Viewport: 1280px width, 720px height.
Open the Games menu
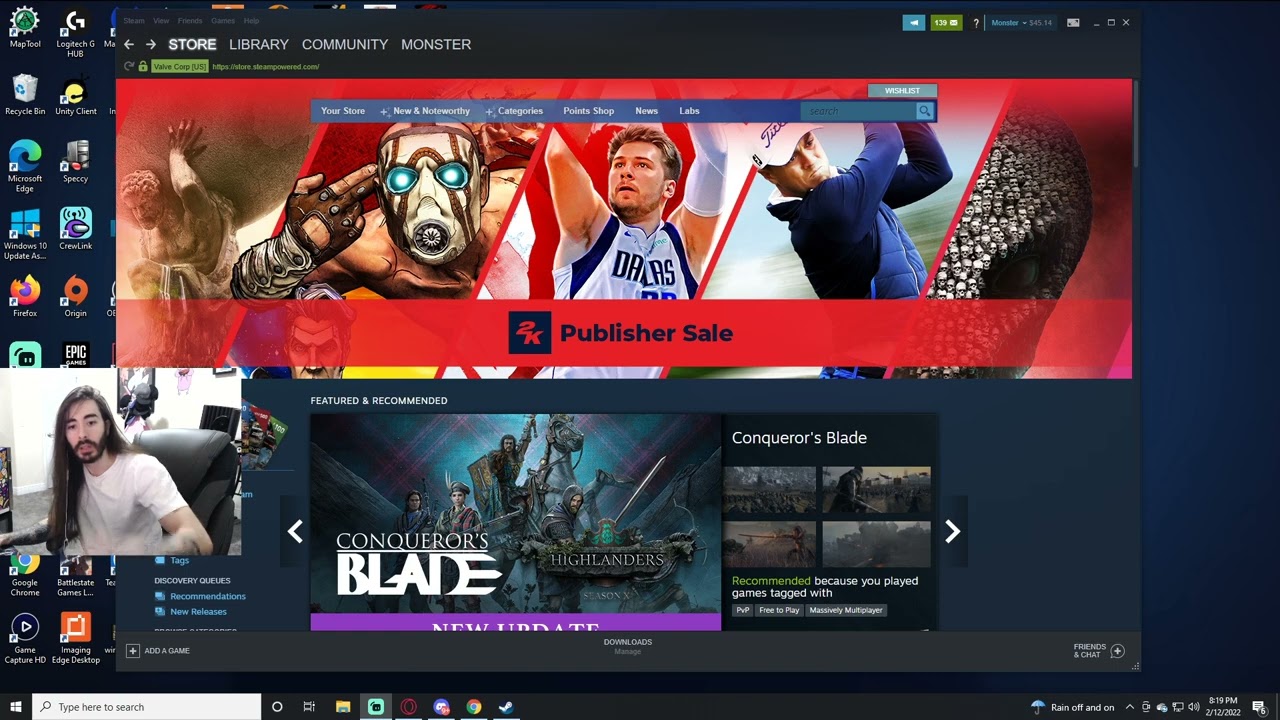pyautogui.click(x=223, y=21)
